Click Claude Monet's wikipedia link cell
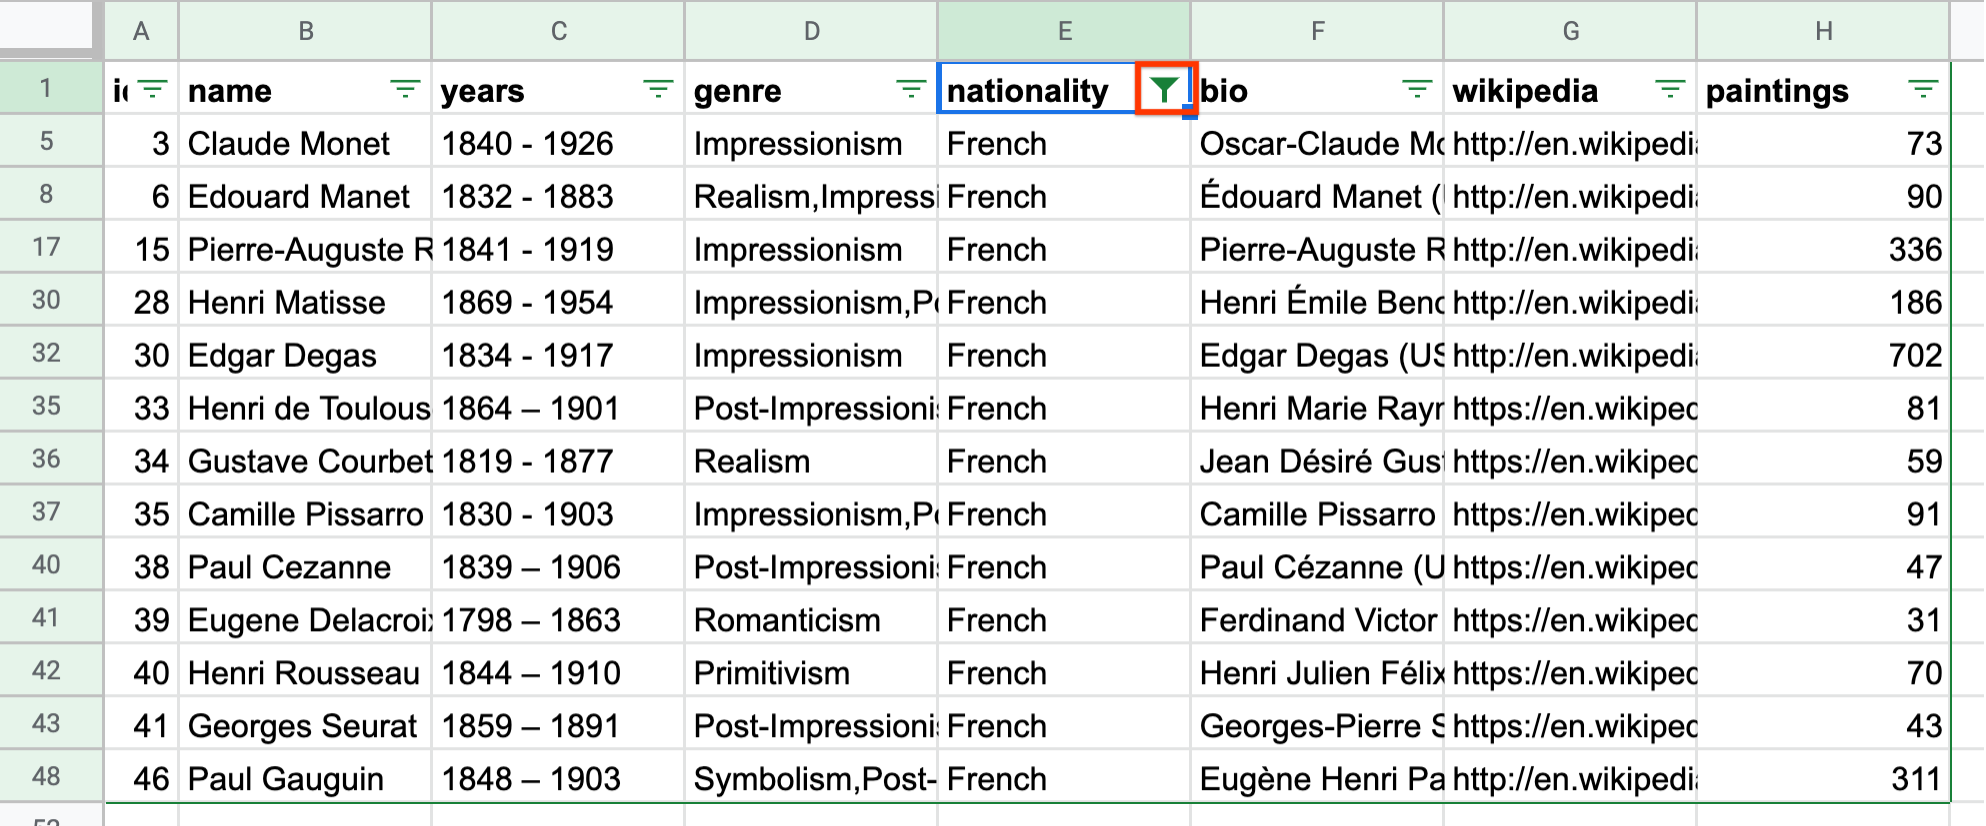Viewport: 1986px width, 826px height. pyautogui.click(x=1570, y=143)
